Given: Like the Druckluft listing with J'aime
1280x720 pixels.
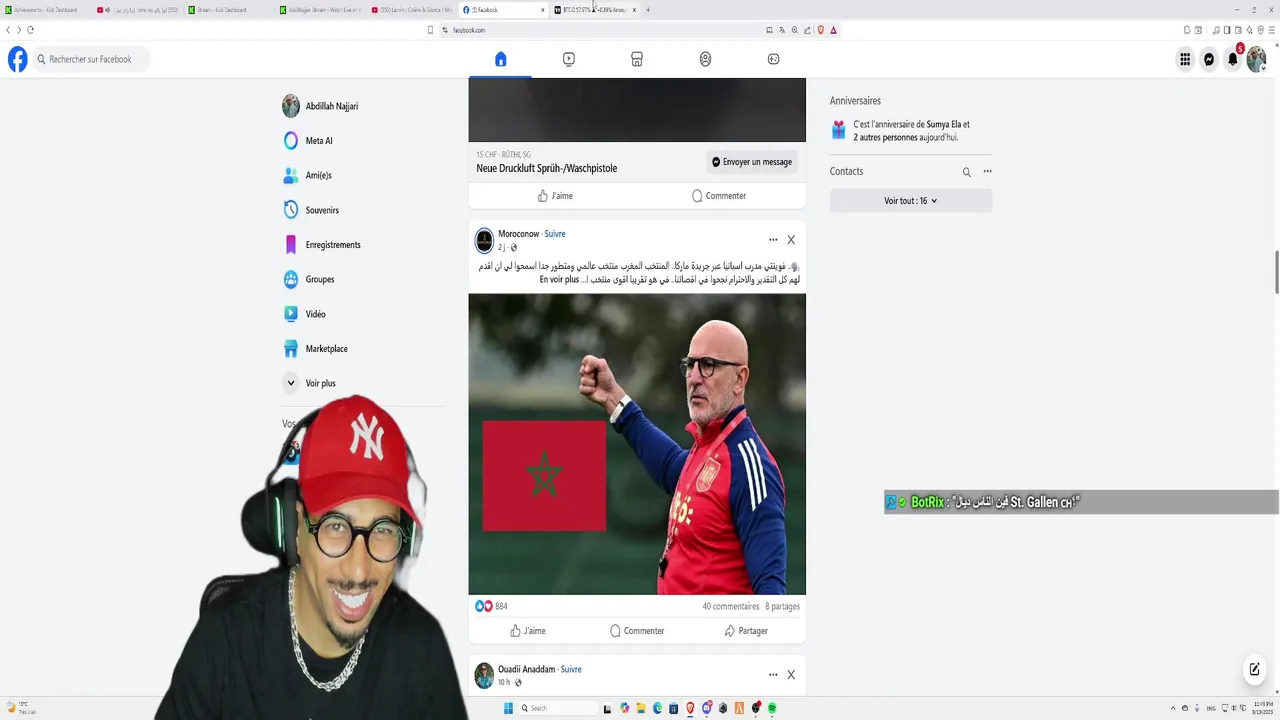Looking at the screenshot, I should (555, 196).
